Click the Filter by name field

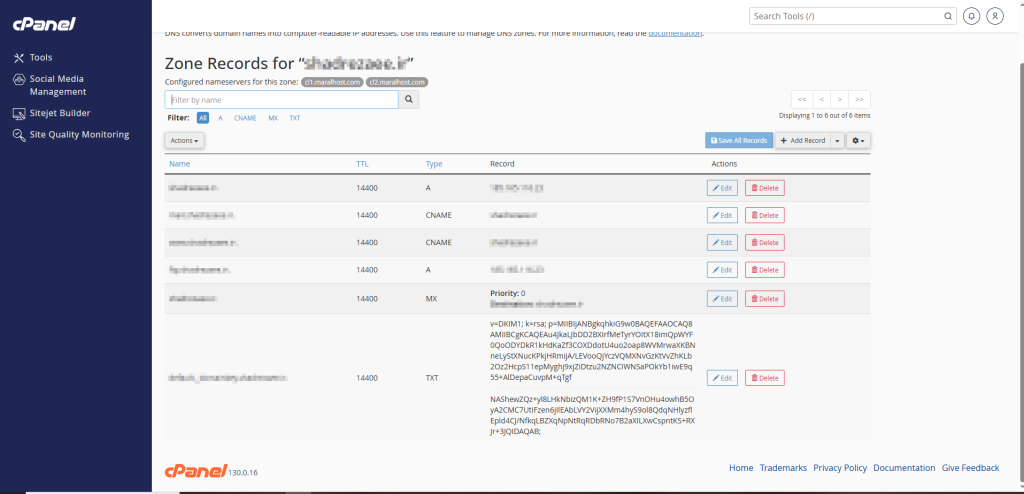point(281,100)
